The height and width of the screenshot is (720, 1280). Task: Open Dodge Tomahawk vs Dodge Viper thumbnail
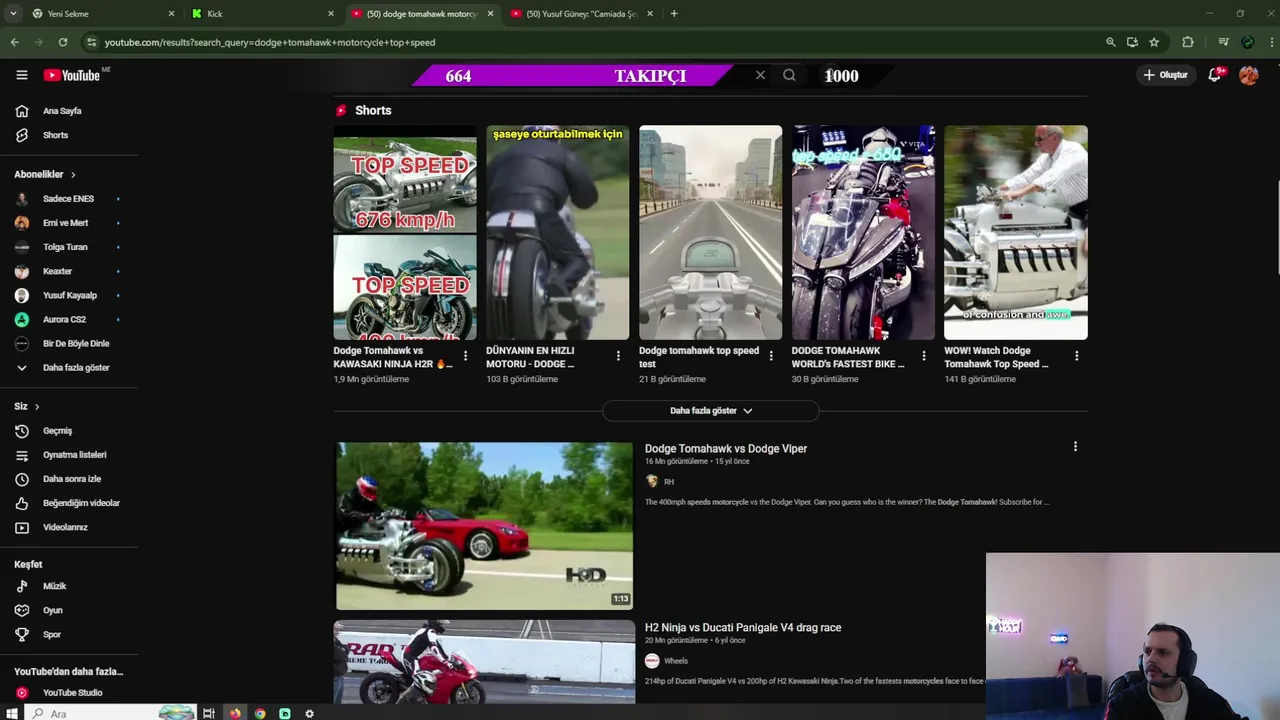pyautogui.click(x=484, y=526)
